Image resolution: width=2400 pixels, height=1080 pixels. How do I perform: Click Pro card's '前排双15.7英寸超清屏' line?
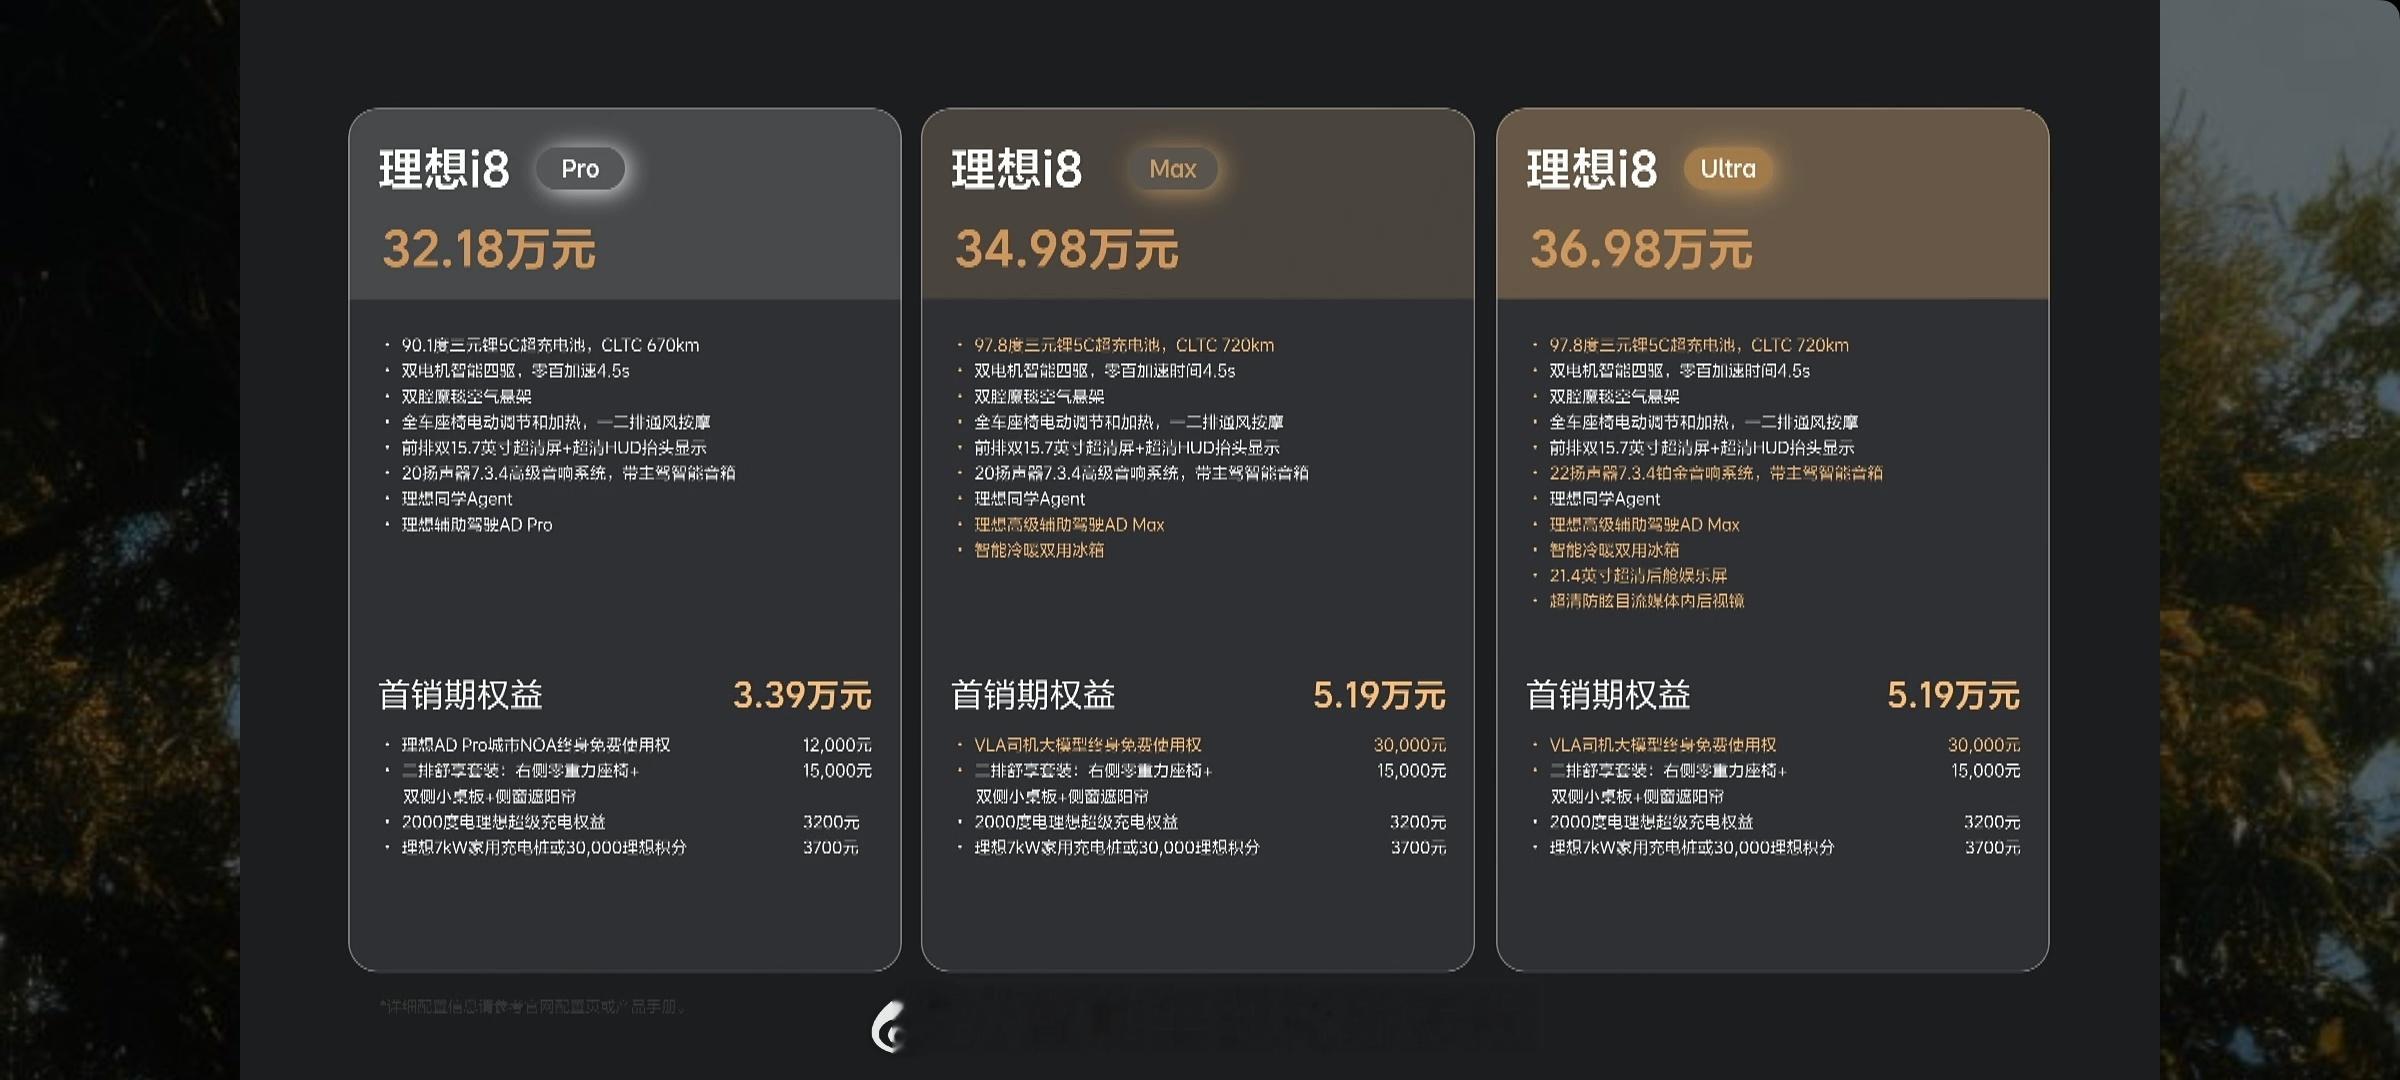click(x=554, y=448)
